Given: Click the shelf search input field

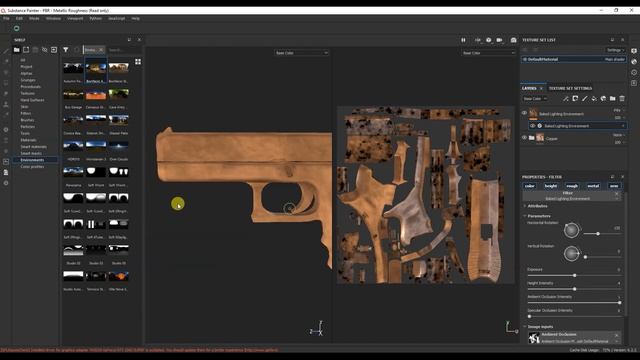Looking at the screenshot, I should (x=124, y=50).
